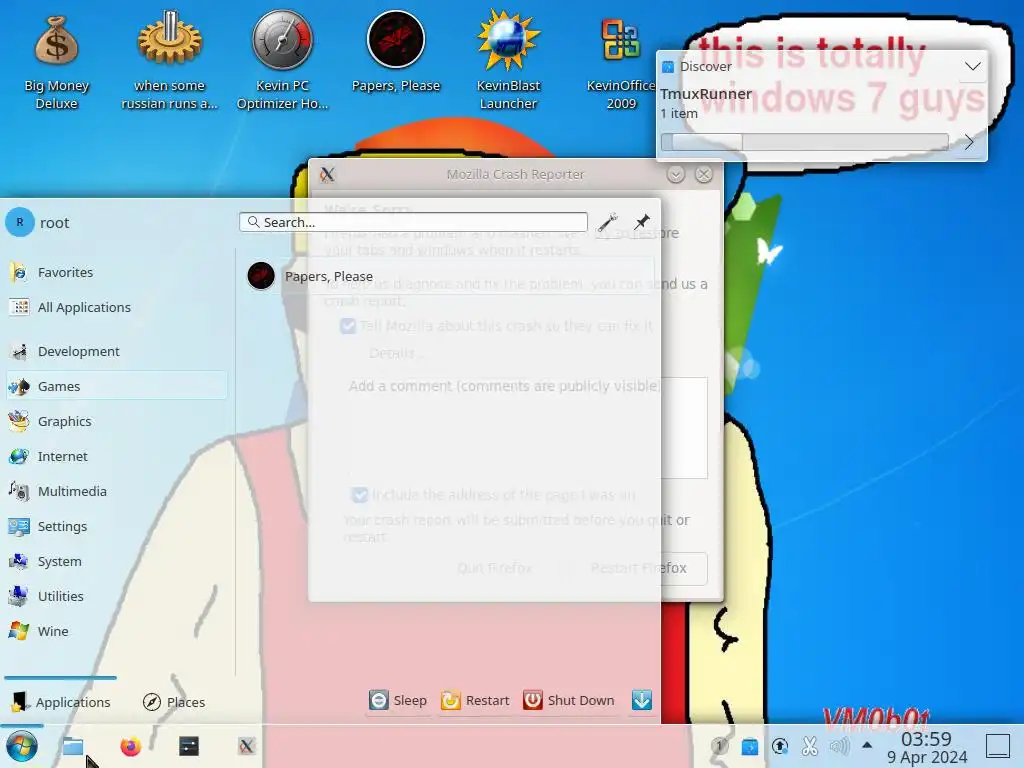Open the Graphics category
This screenshot has height=768, width=1024.
(x=118, y=421)
